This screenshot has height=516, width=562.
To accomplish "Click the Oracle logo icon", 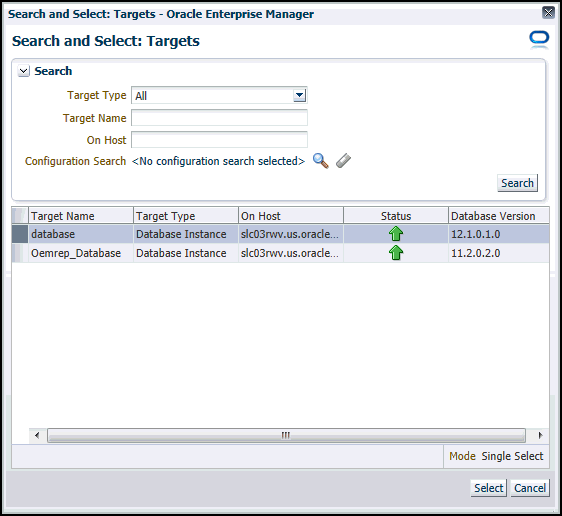I will [539, 40].
